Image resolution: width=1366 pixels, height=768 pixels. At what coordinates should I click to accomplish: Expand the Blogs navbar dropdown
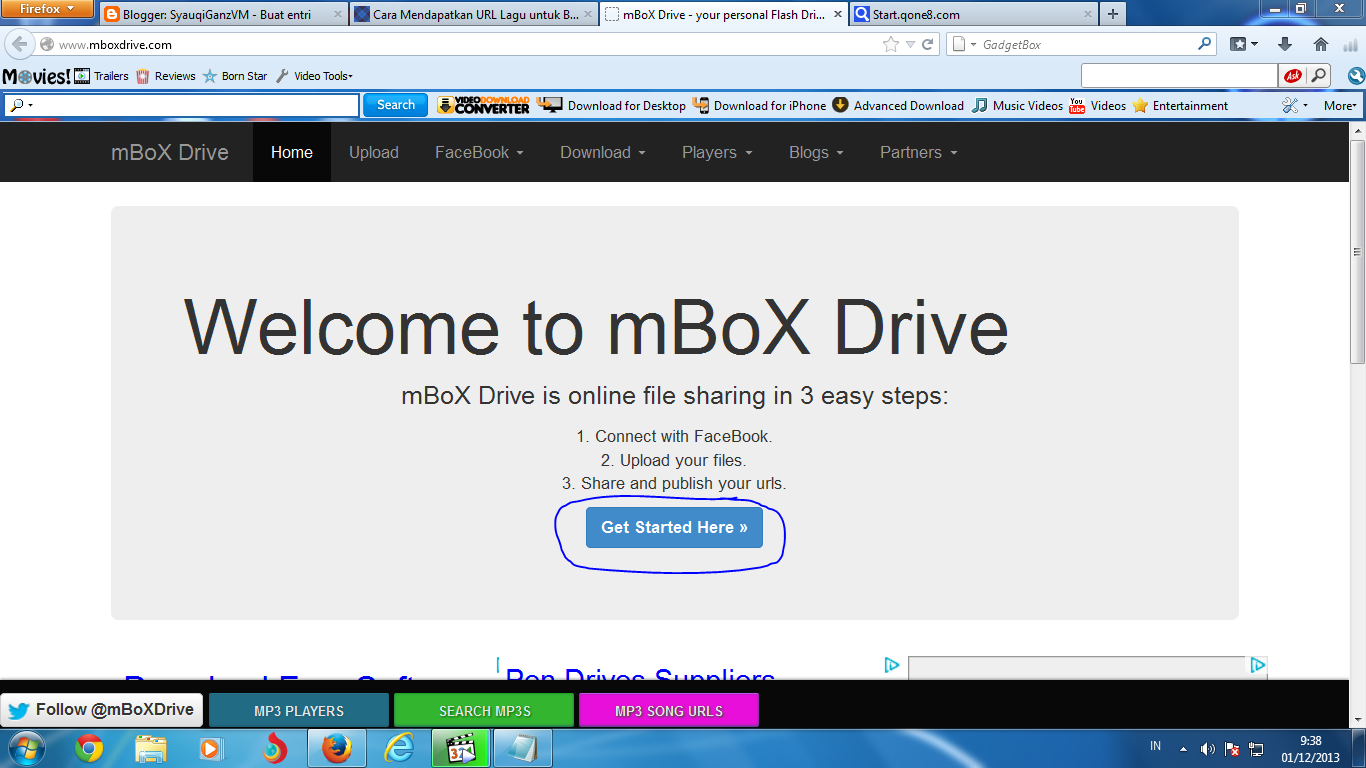tap(816, 152)
